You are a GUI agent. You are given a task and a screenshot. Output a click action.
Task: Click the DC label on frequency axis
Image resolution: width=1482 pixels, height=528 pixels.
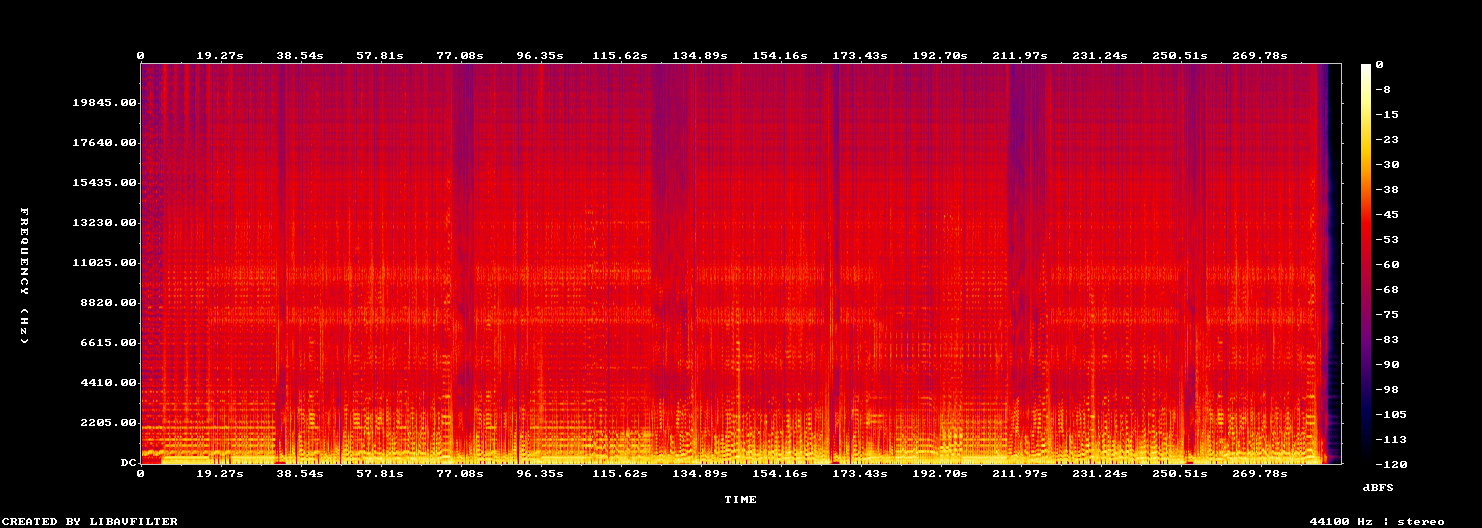point(127,463)
